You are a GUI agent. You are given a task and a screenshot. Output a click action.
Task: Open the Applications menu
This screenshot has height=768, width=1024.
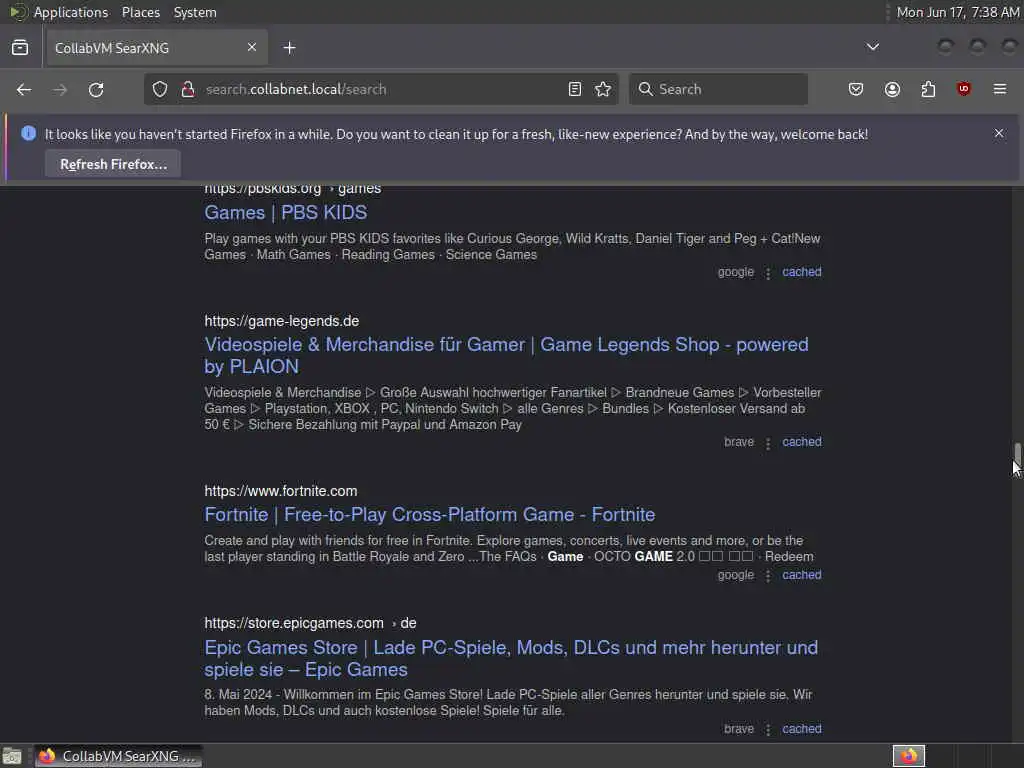click(71, 12)
